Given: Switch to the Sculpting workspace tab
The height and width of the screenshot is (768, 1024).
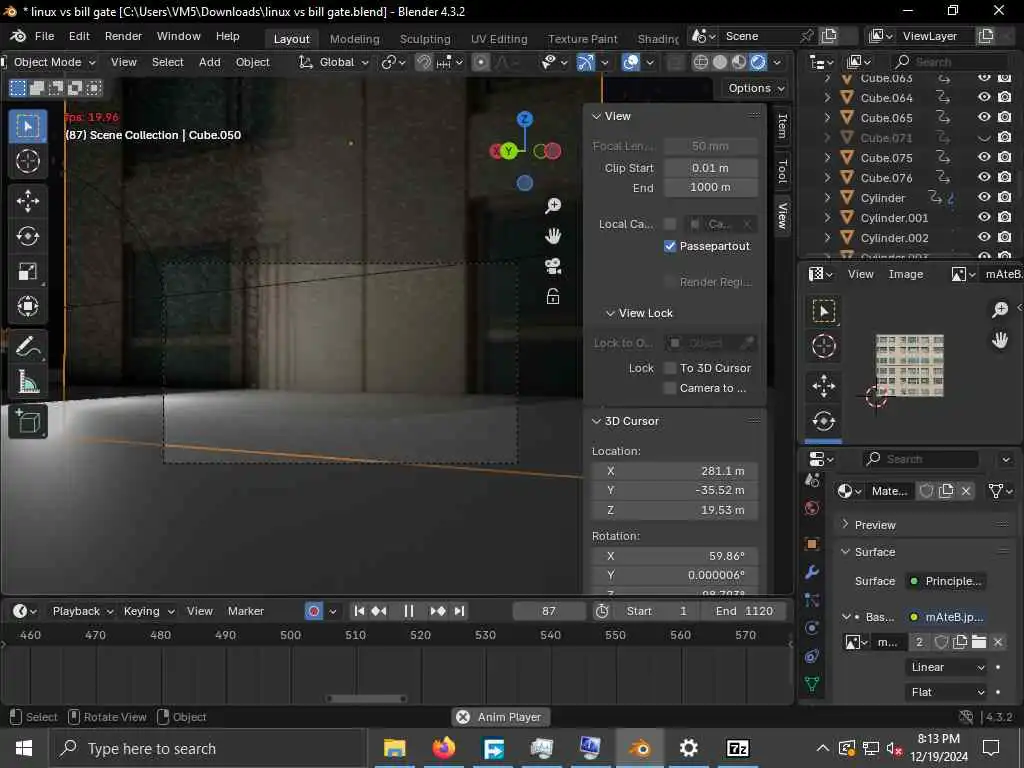Looking at the screenshot, I should (425, 39).
